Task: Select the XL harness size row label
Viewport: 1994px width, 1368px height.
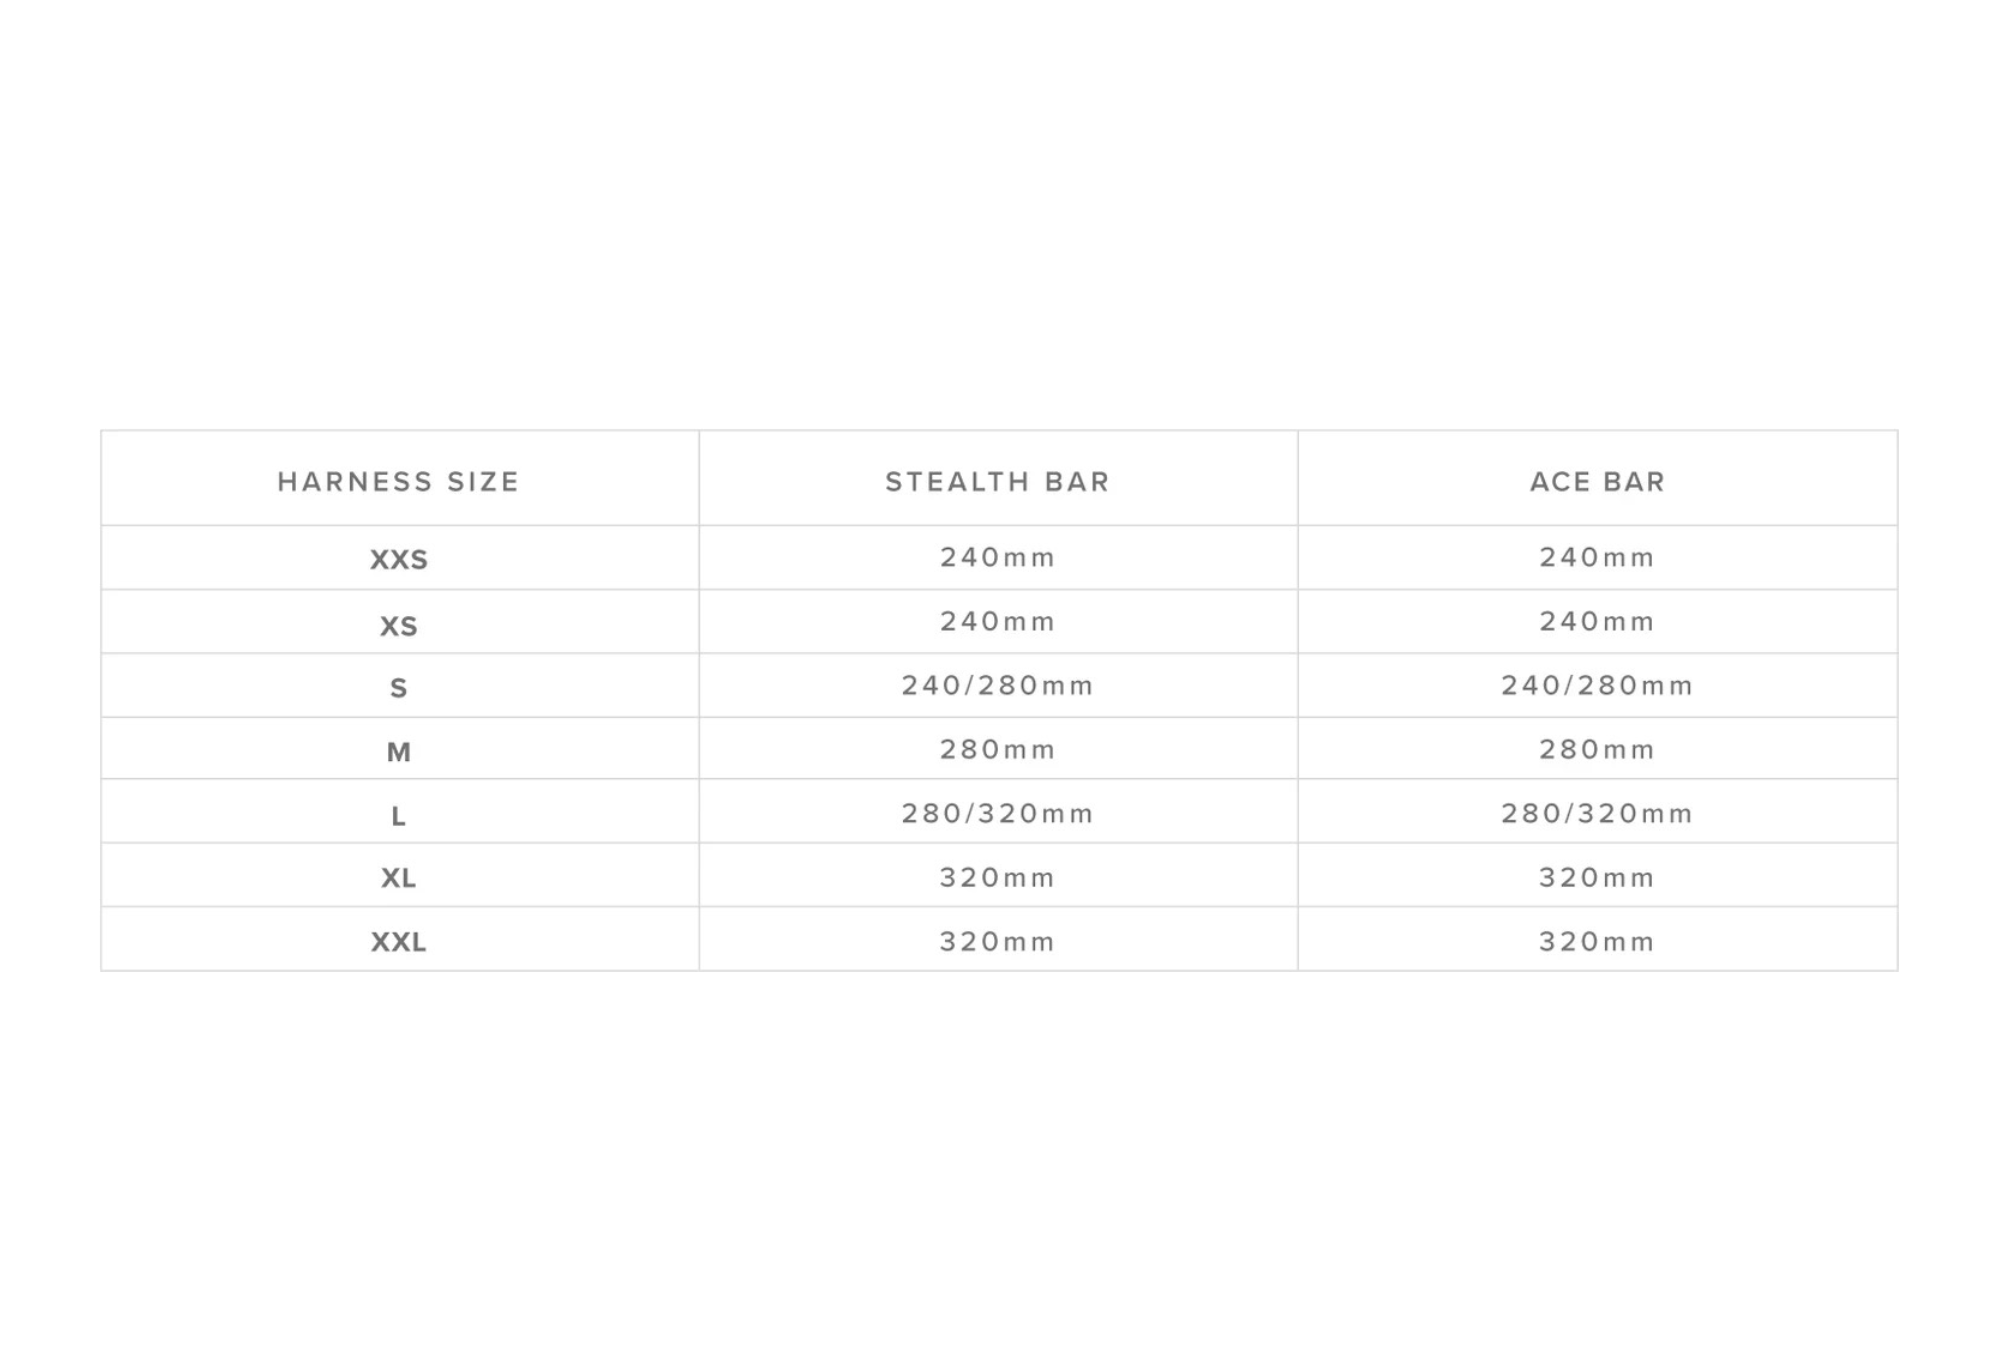Action: pyautogui.click(x=398, y=878)
